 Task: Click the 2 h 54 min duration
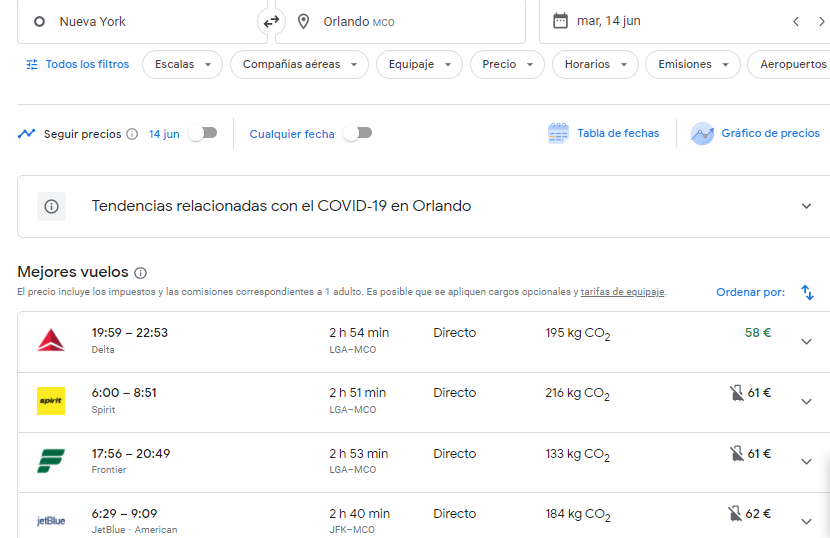pyautogui.click(x=359, y=333)
